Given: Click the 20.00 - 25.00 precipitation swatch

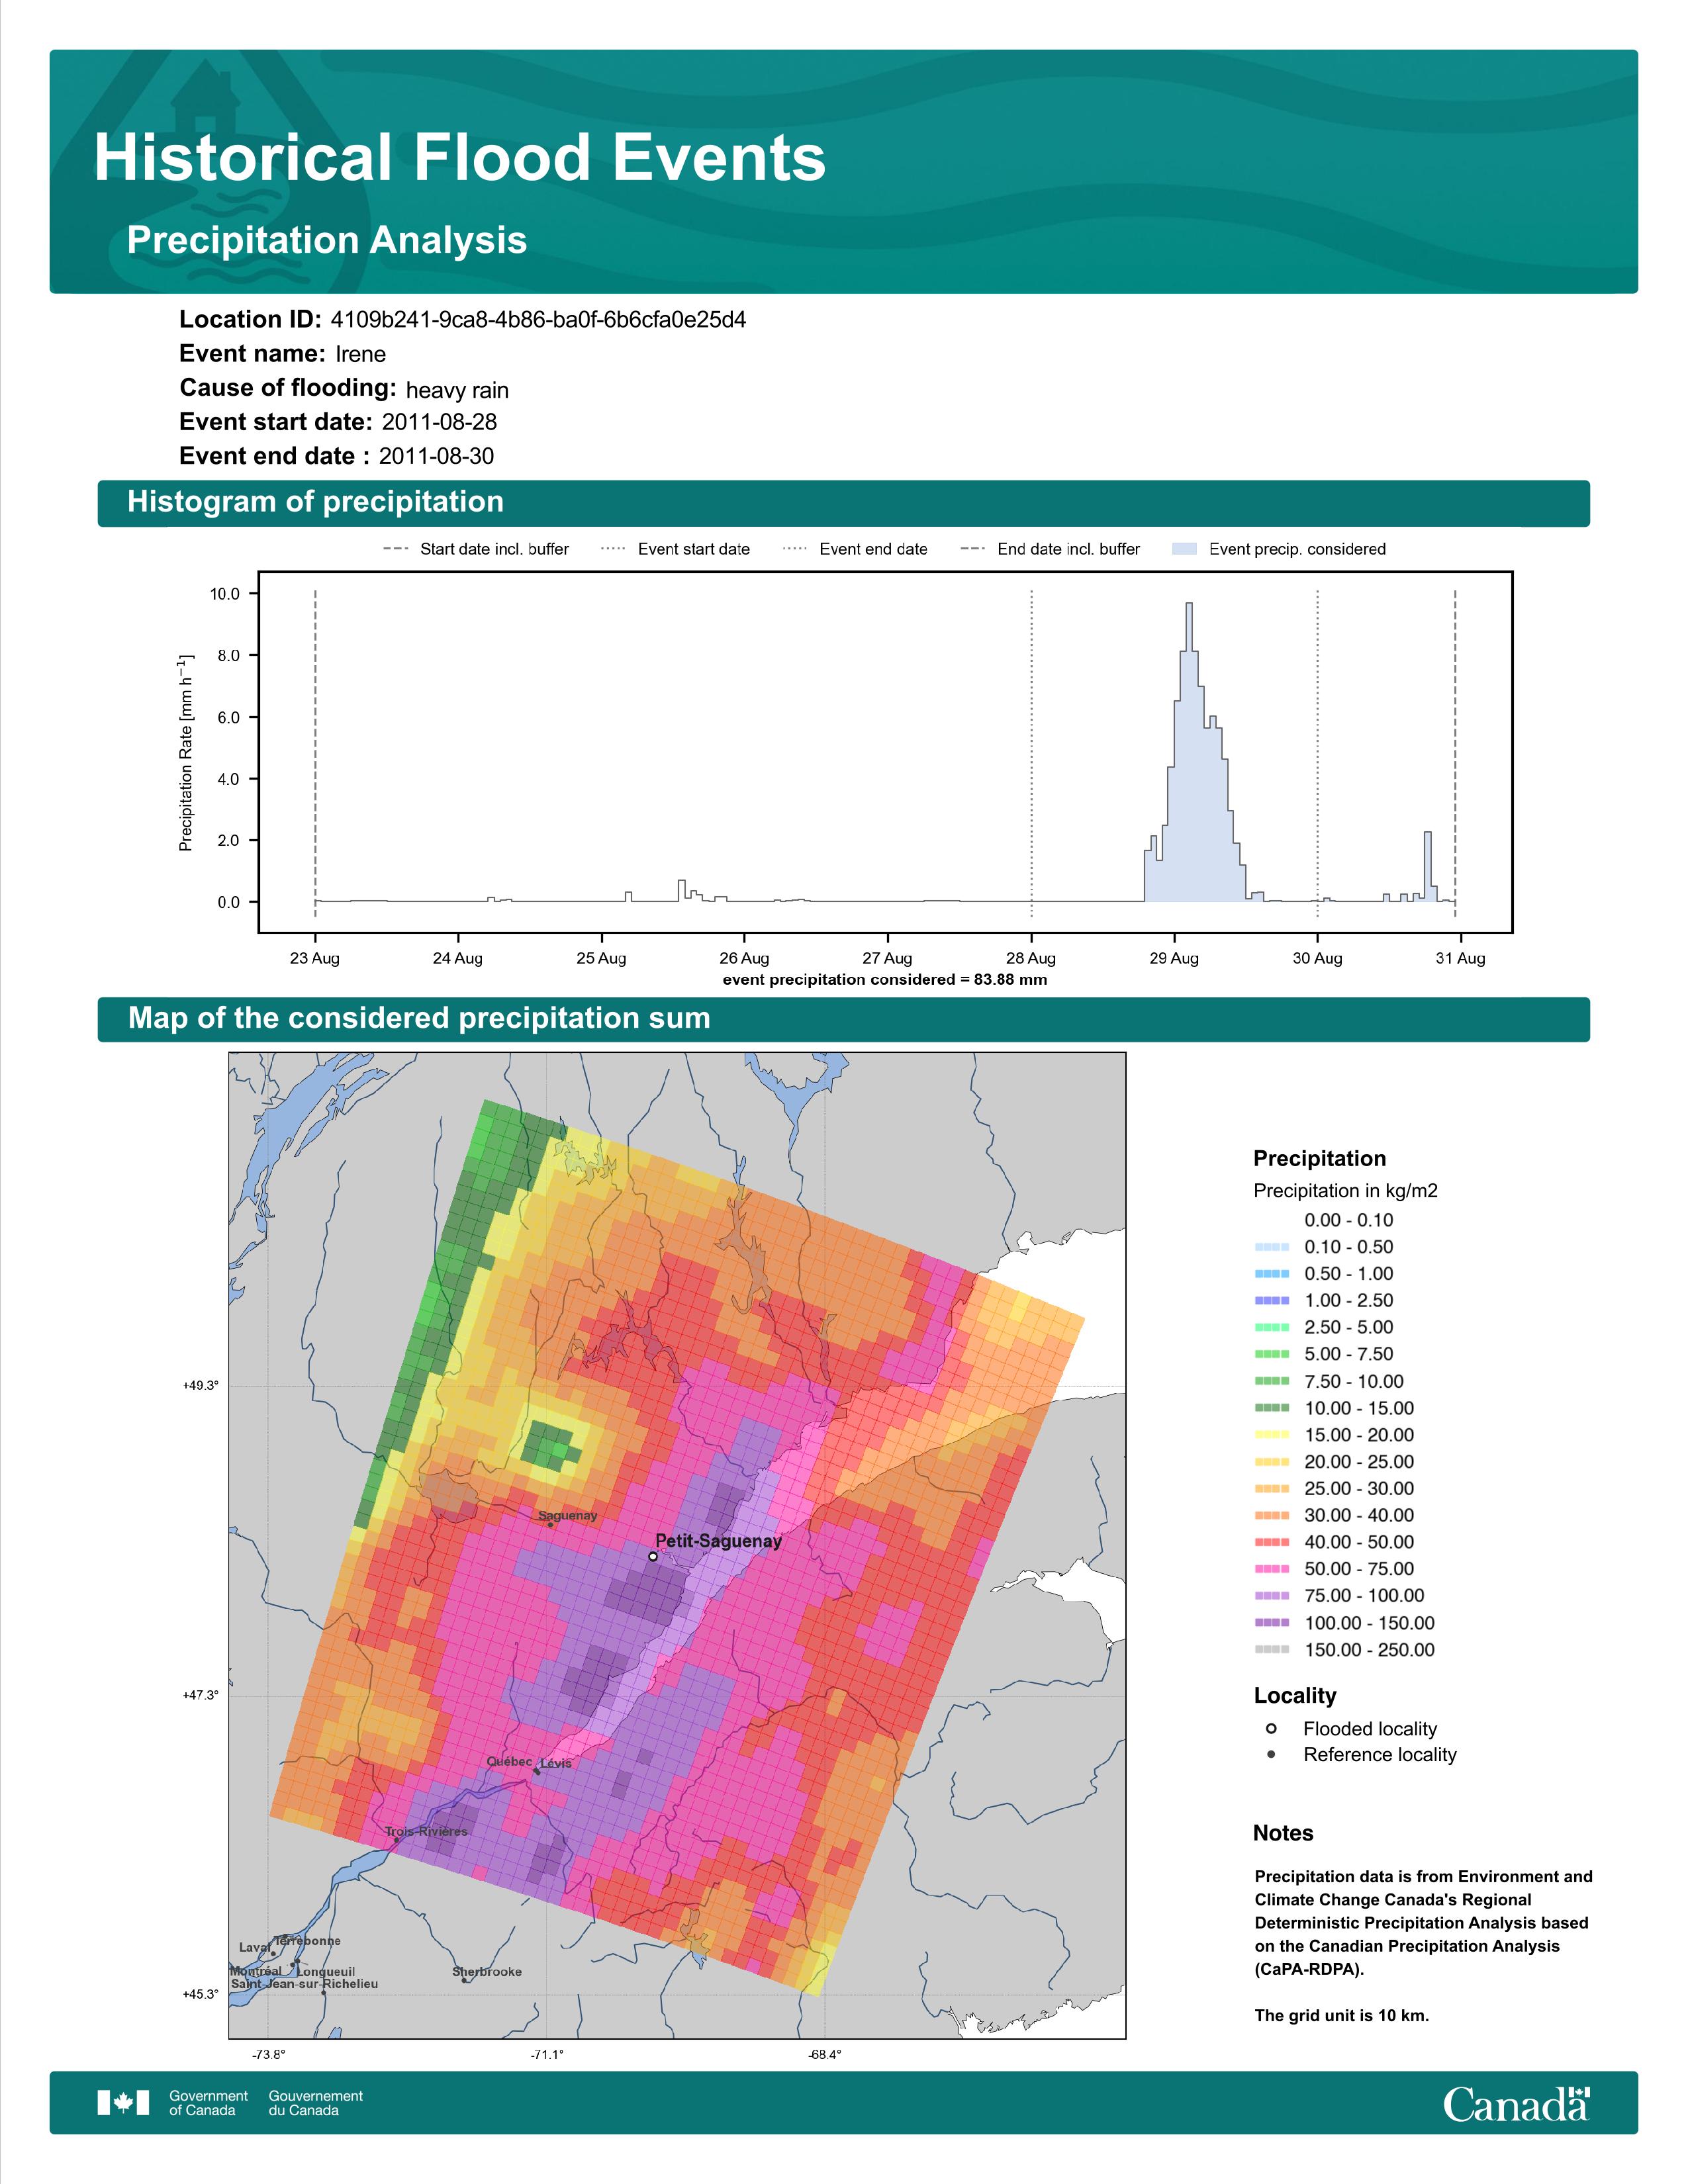Looking at the screenshot, I should click(x=1272, y=1462).
